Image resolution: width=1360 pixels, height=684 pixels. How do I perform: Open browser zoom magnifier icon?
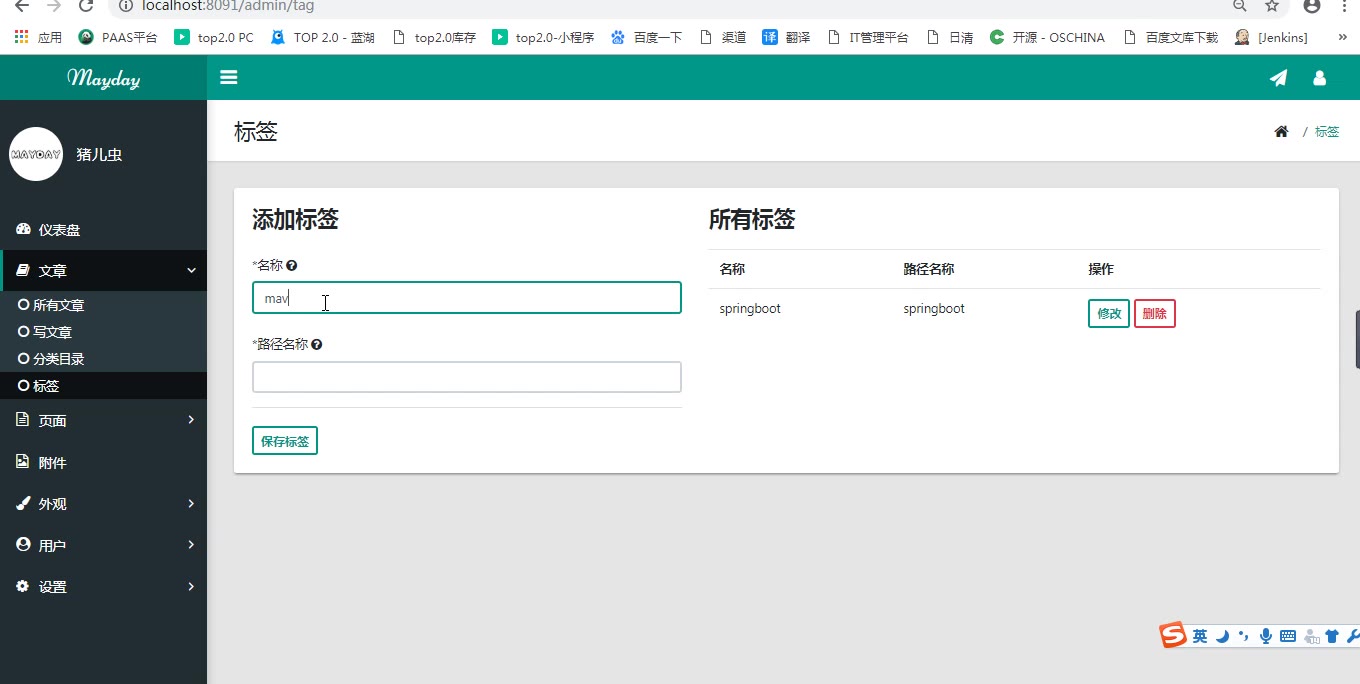(1240, 5)
